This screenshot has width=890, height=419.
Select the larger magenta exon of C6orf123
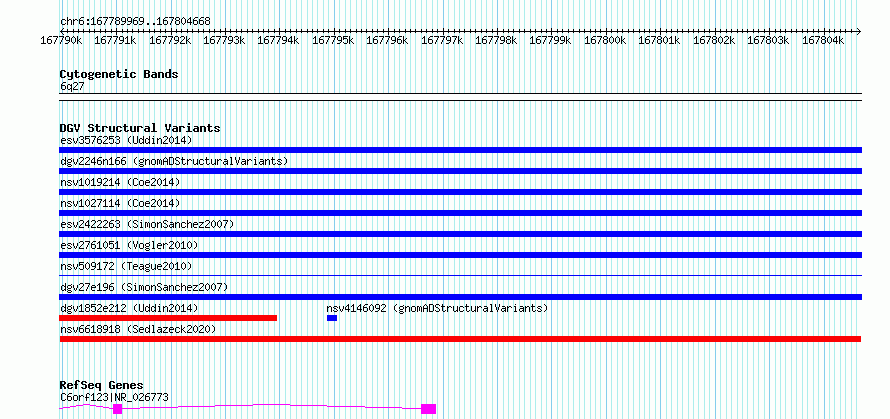429,409
